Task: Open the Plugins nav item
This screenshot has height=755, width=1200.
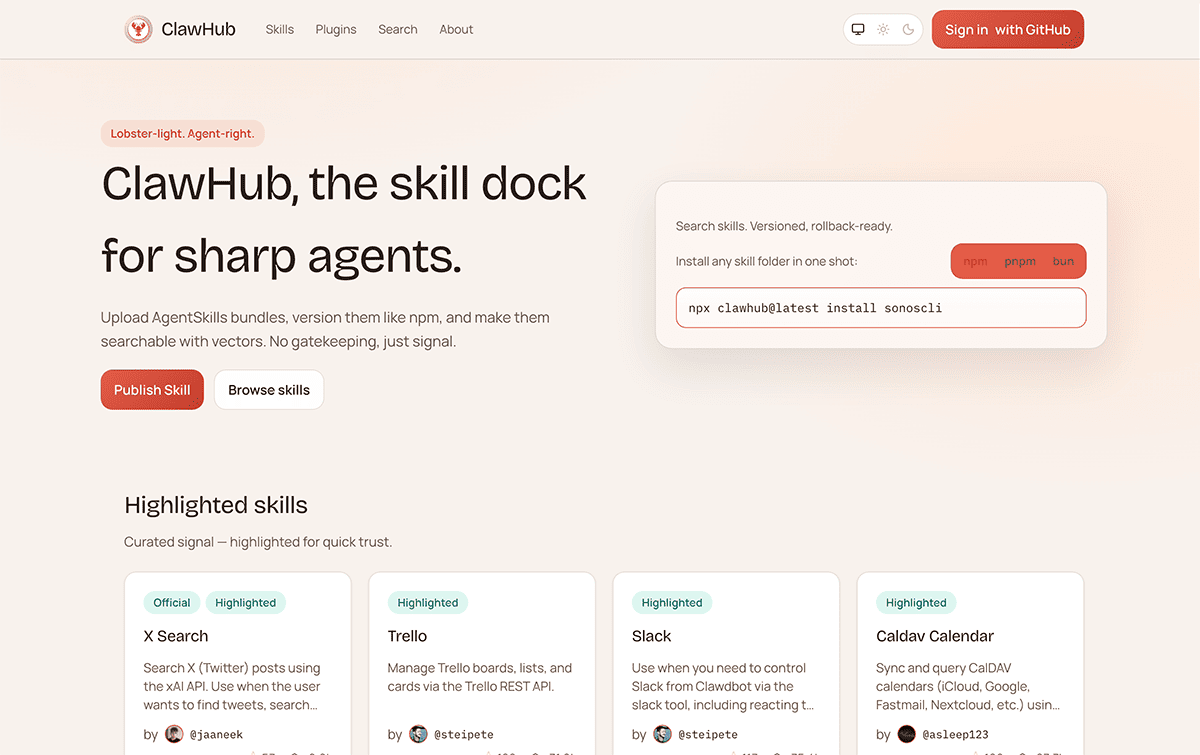Action: [x=336, y=30]
